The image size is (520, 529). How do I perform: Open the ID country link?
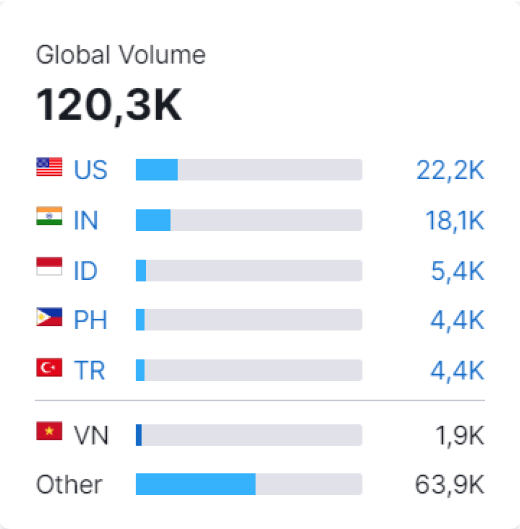coord(85,271)
